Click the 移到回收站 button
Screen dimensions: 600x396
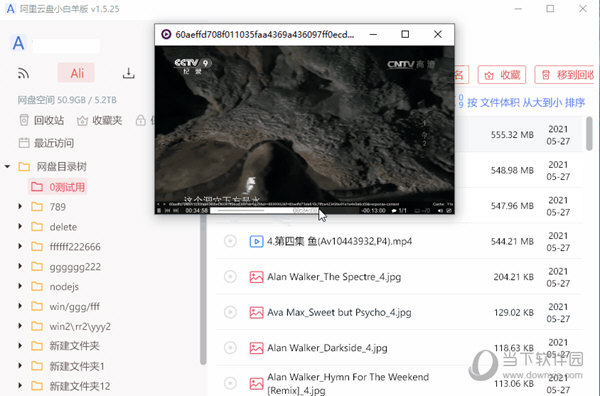point(564,75)
